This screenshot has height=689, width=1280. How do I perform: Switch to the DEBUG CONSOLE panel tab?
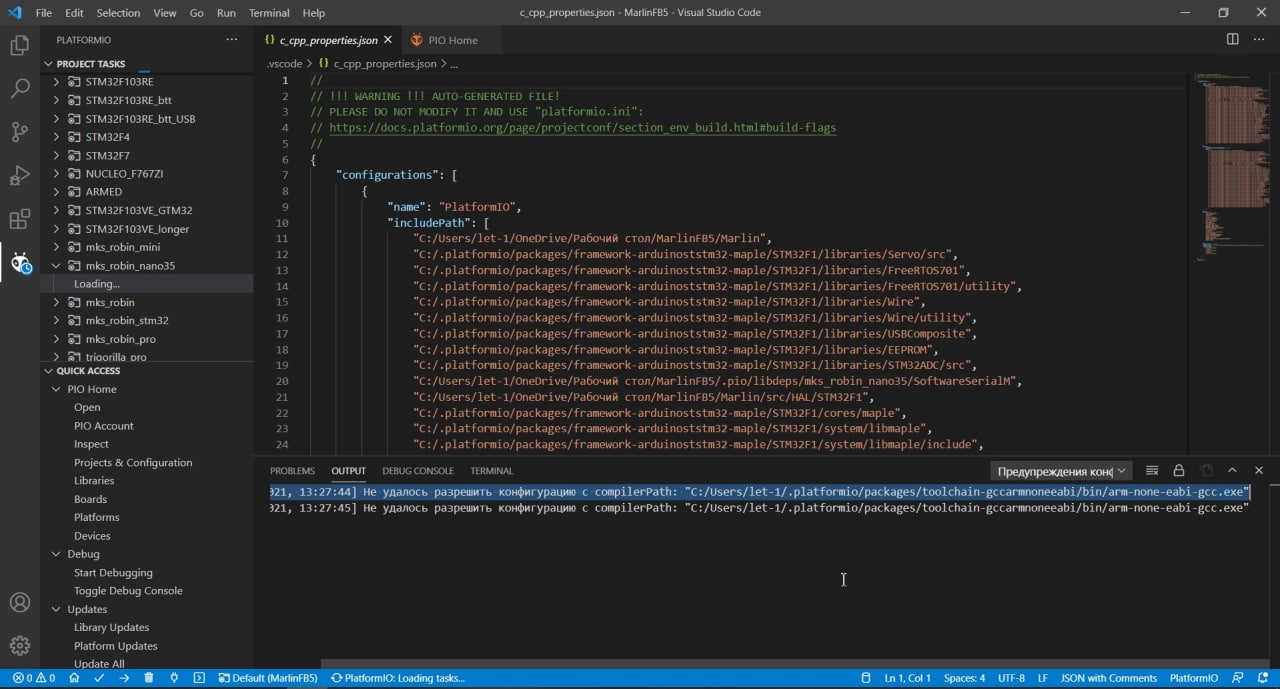coord(418,471)
